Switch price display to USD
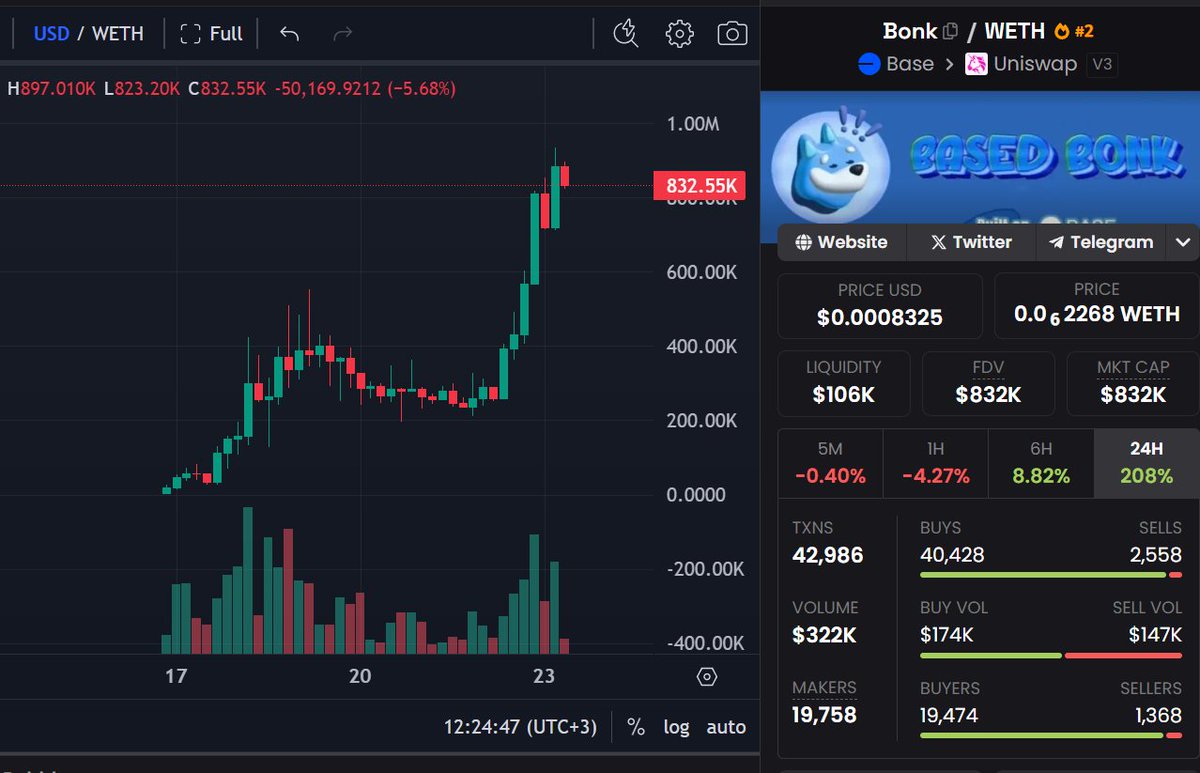 click(51, 34)
